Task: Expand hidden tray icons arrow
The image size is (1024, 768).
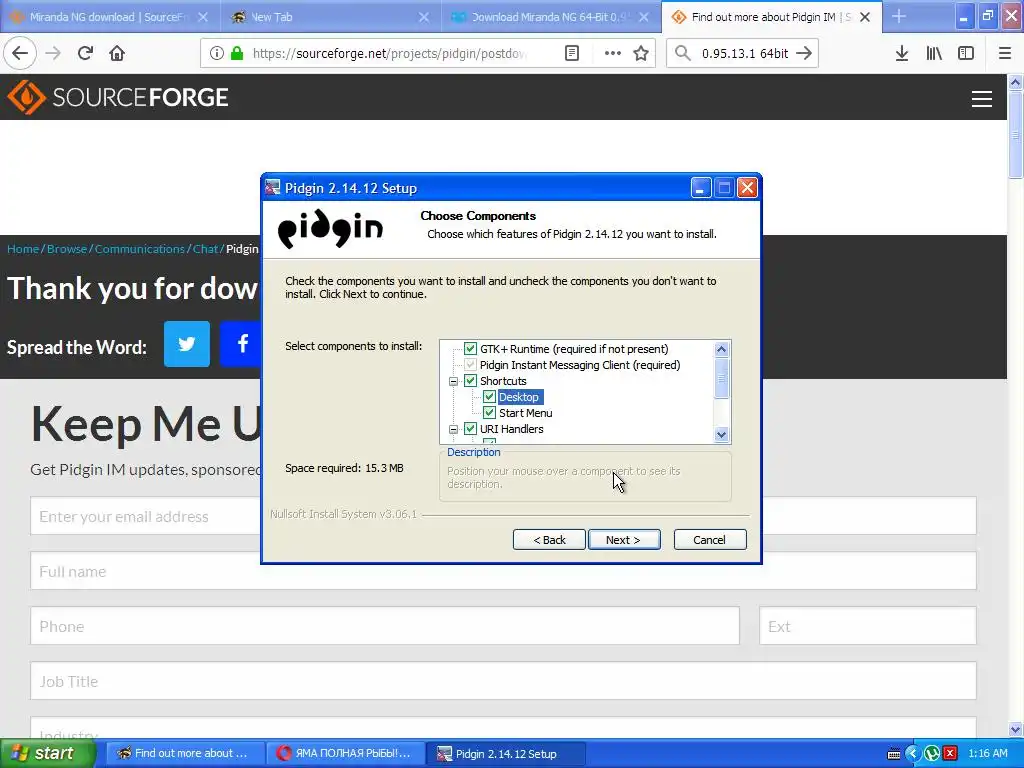Action: pos(912,753)
